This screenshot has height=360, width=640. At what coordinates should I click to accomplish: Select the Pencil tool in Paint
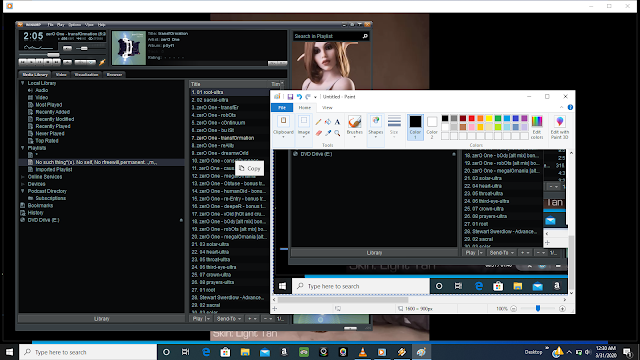pos(318,122)
